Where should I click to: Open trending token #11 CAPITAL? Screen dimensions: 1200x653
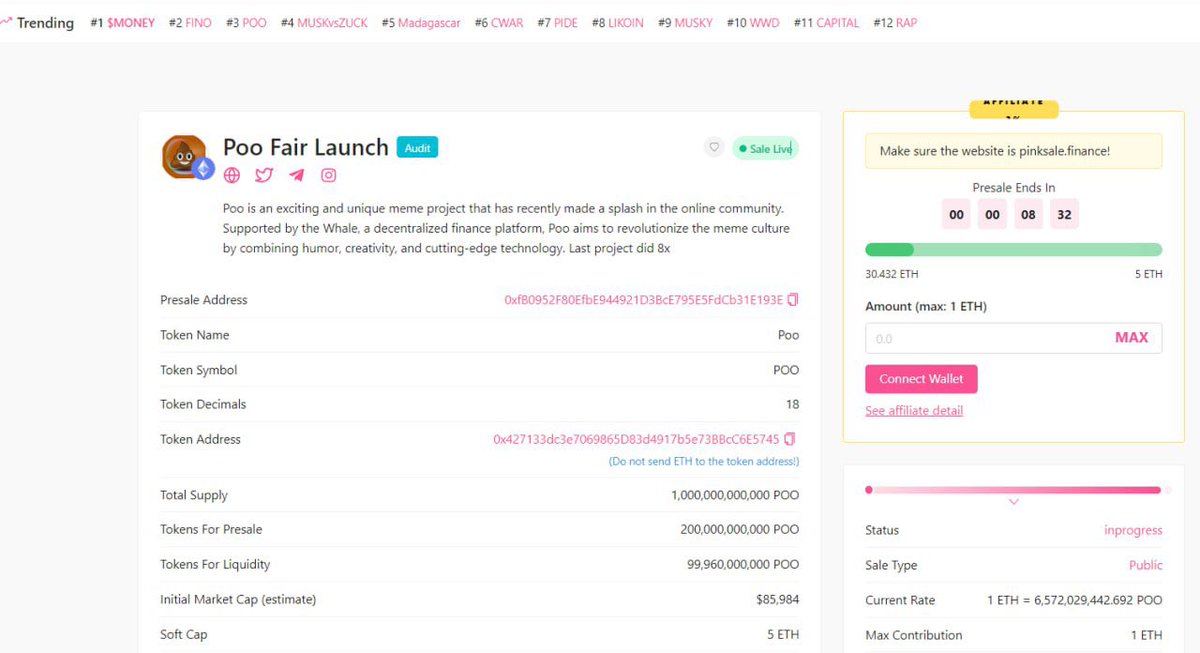click(x=826, y=22)
